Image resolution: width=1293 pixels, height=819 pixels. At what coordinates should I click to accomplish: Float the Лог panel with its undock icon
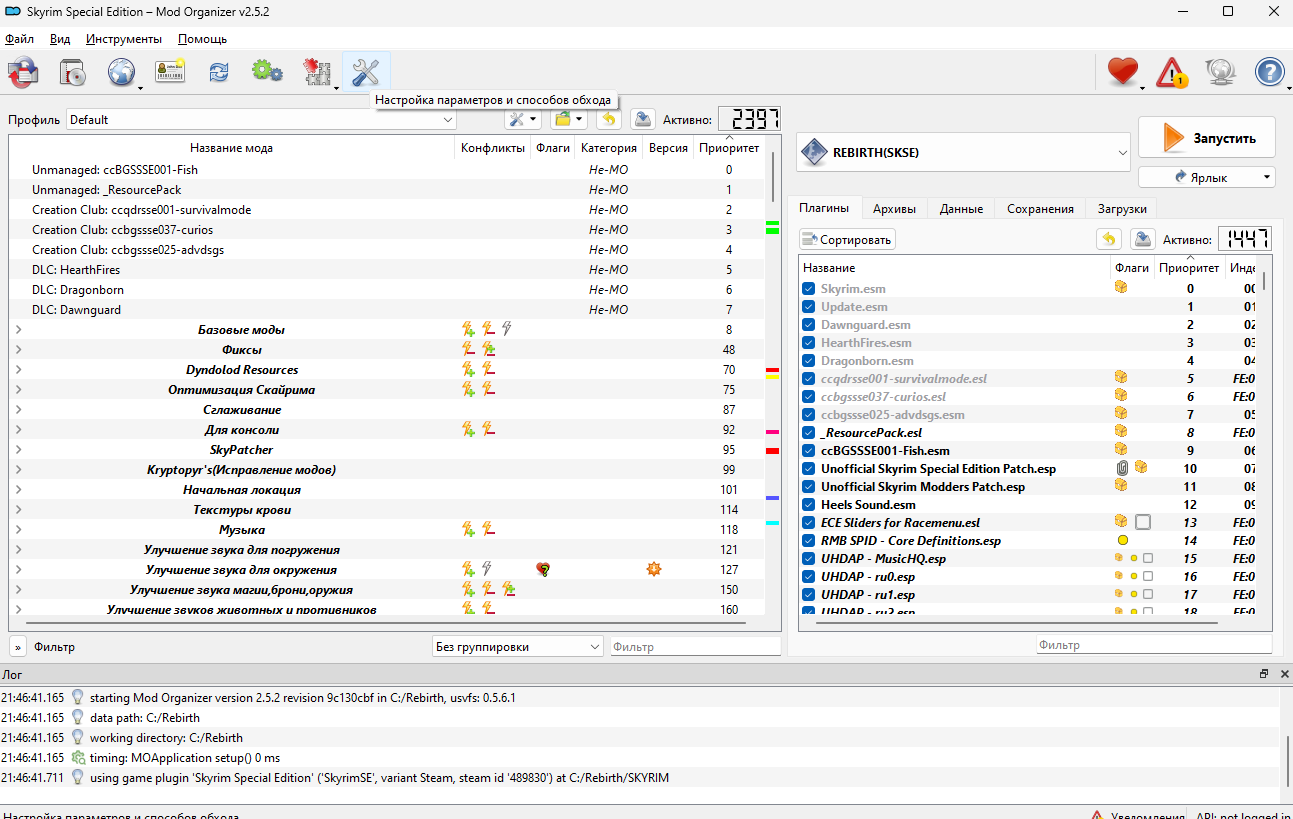tap(1264, 674)
